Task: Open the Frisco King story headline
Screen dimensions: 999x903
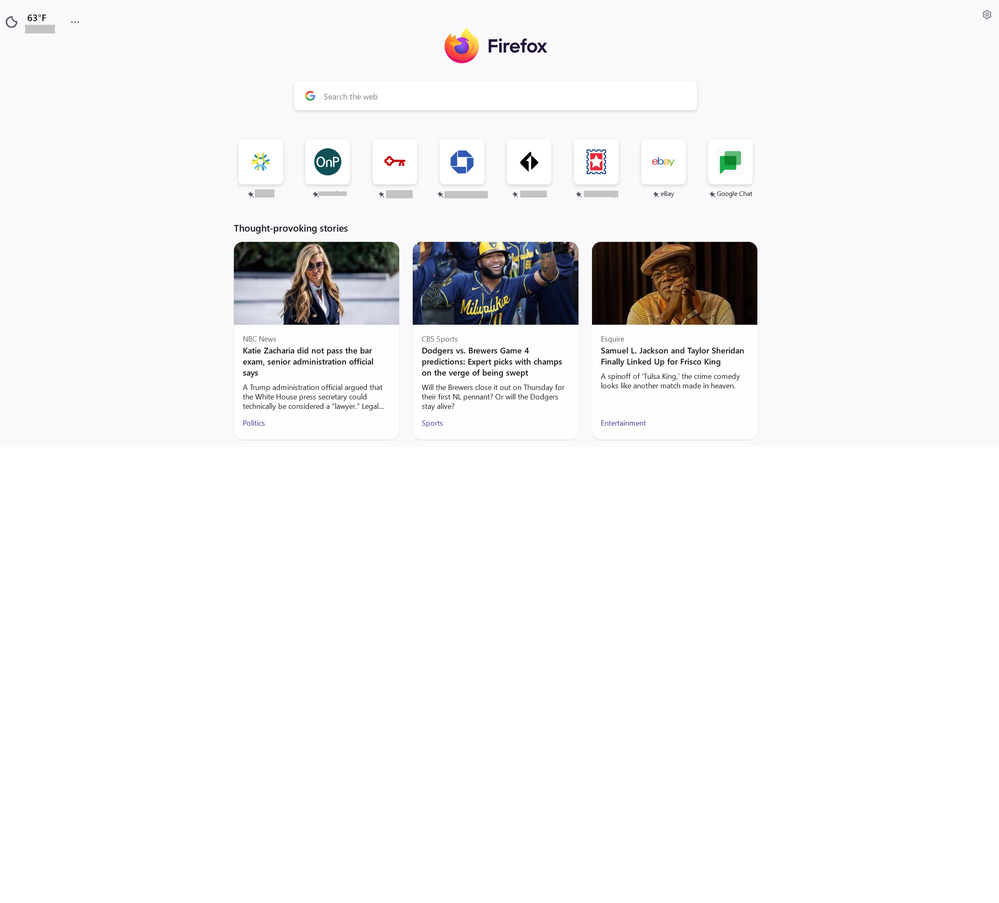Action: [672, 356]
